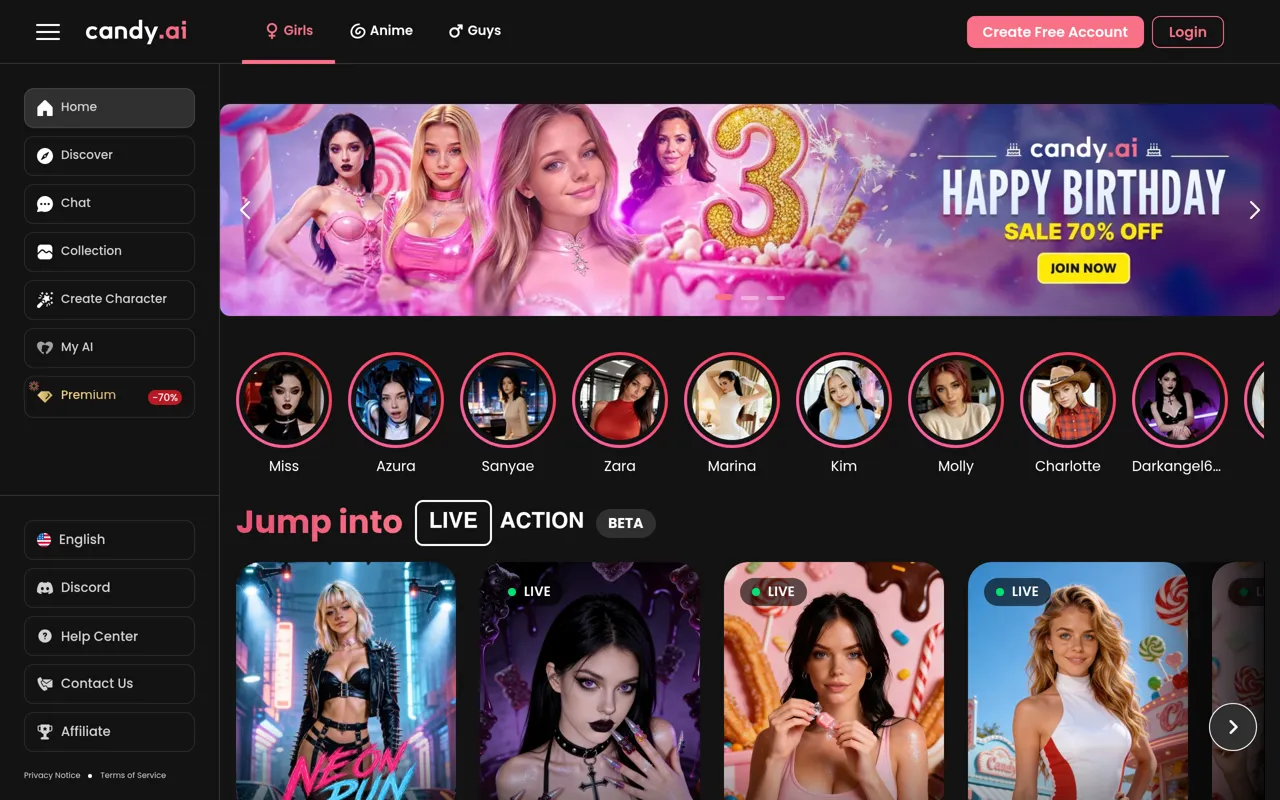1280x800 pixels.
Task: Open Miss character avatar
Action: (284, 400)
